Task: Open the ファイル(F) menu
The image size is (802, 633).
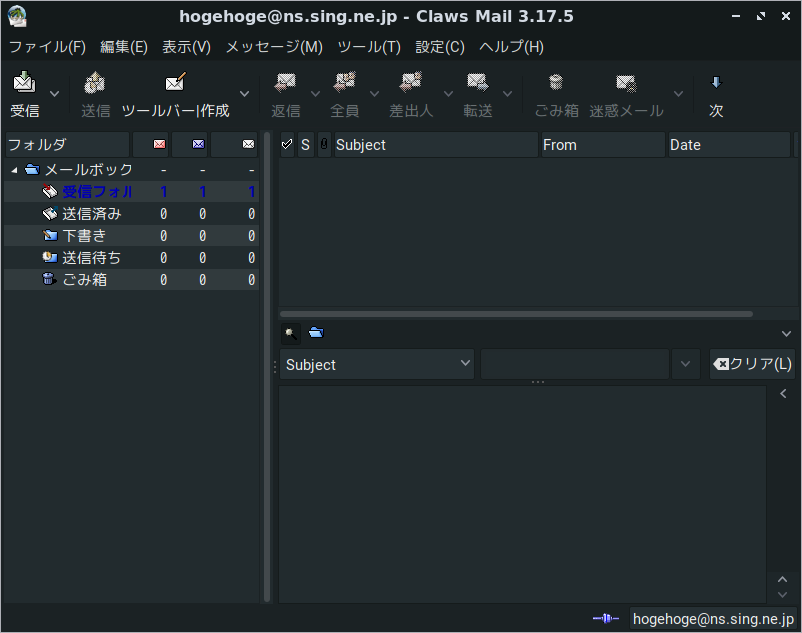Action: 48,47
